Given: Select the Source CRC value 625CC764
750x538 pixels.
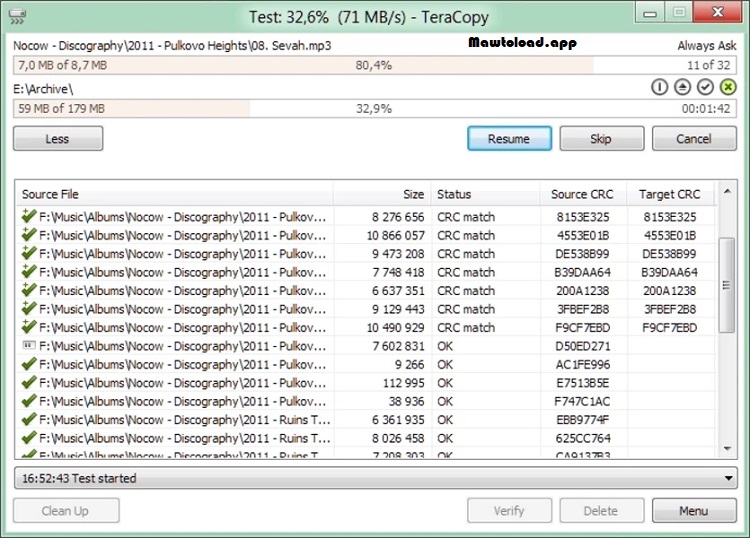Looking at the screenshot, I should [x=583, y=438].
